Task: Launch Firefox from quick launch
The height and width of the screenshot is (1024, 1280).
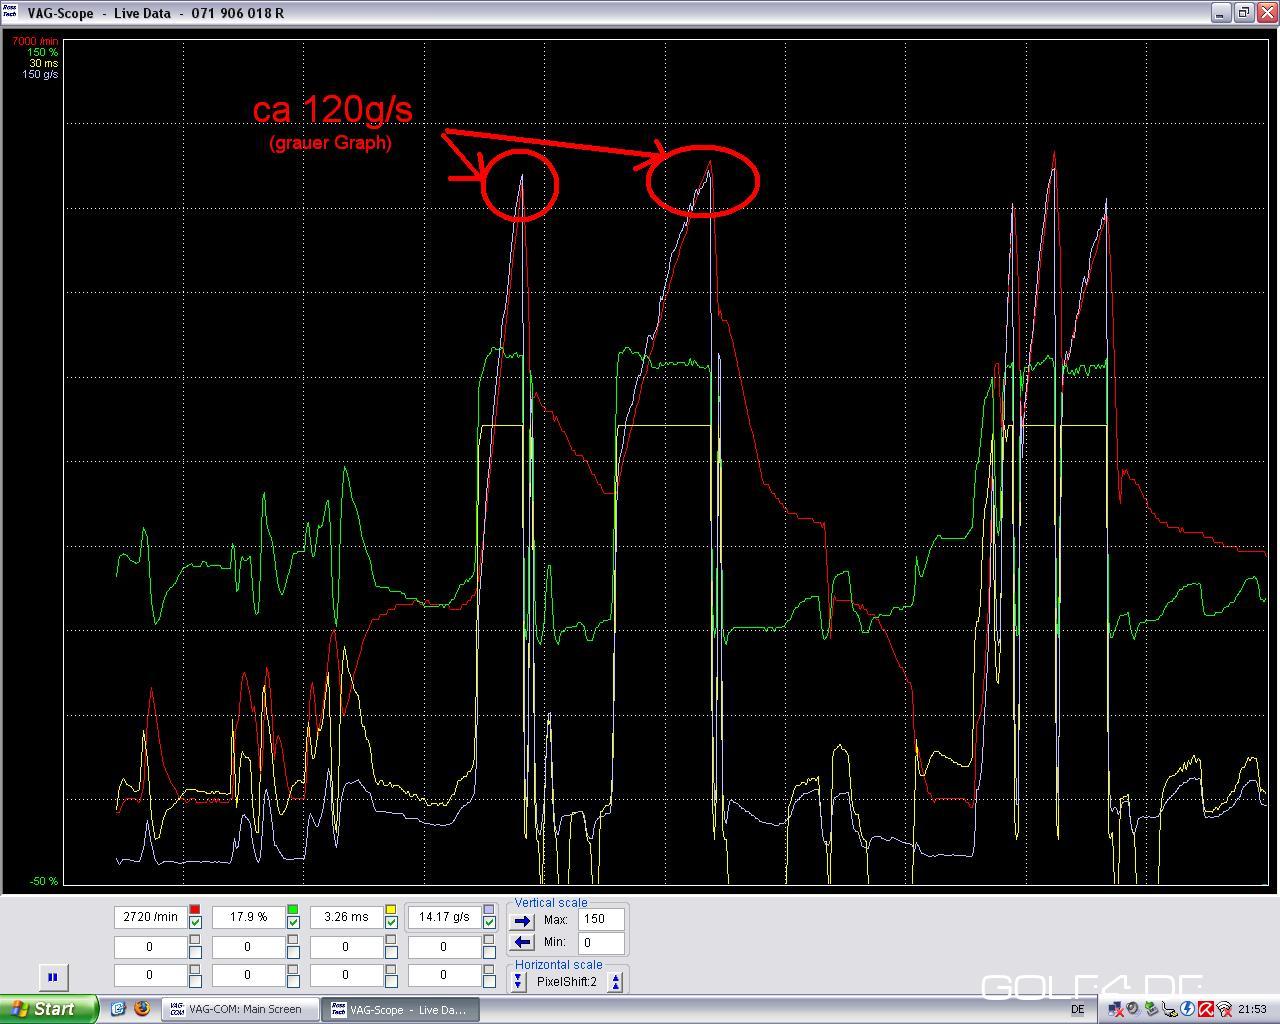Action: point(141,1009)
